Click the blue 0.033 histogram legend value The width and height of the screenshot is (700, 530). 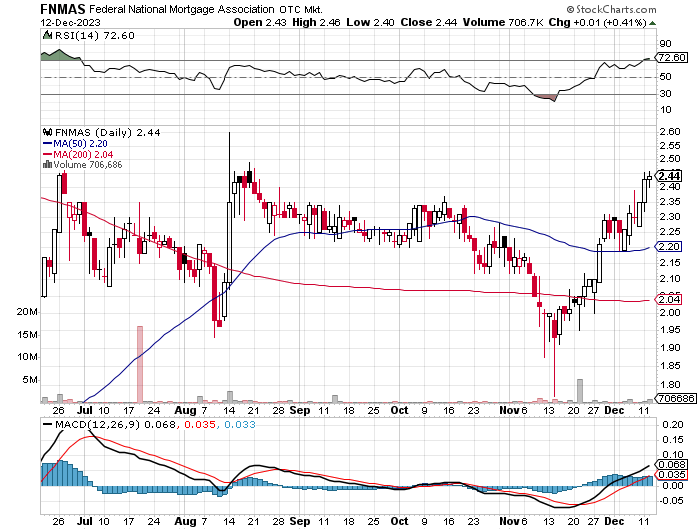point(240,425)
